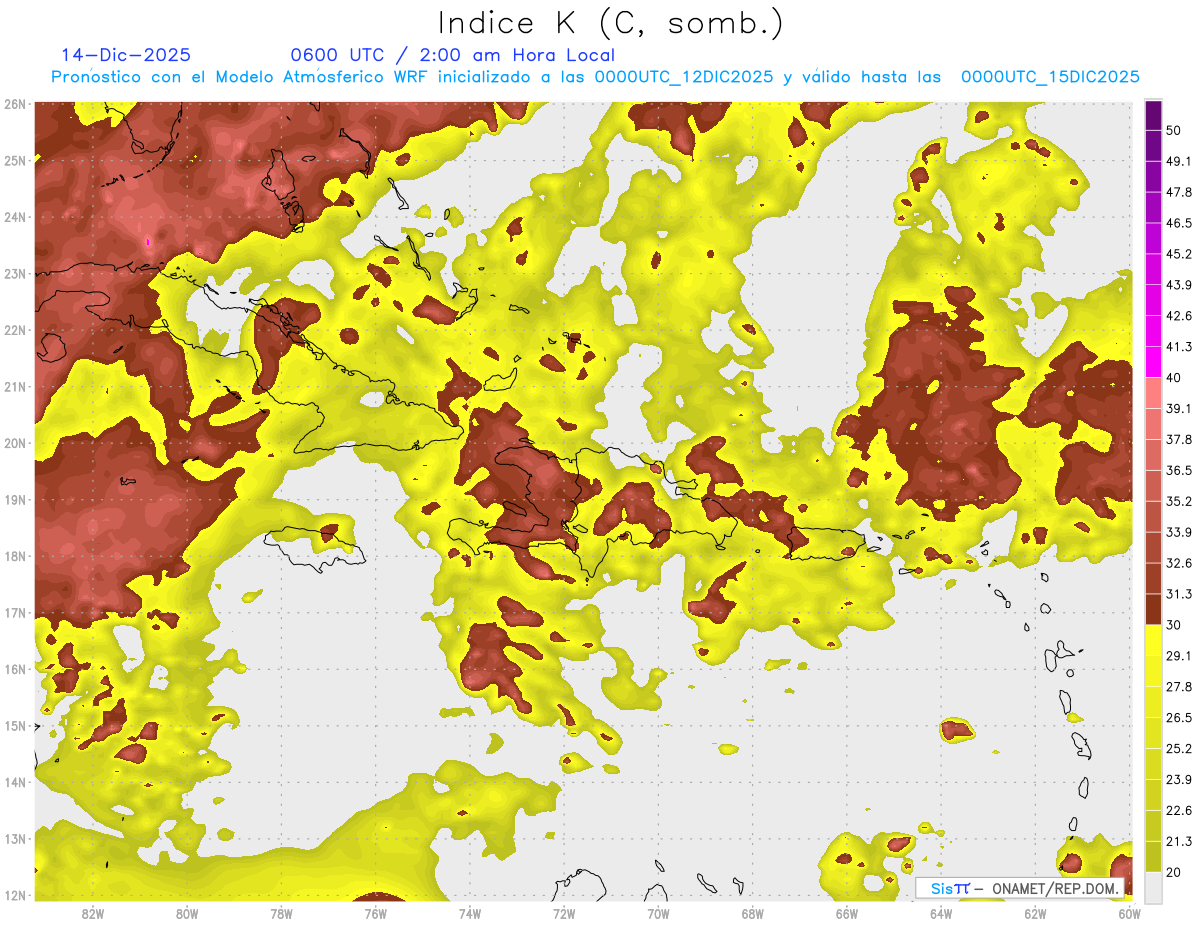The image size is (1200, 927).
Task: Click the colorbar value "23.9"
Action: coord(1179,779)
